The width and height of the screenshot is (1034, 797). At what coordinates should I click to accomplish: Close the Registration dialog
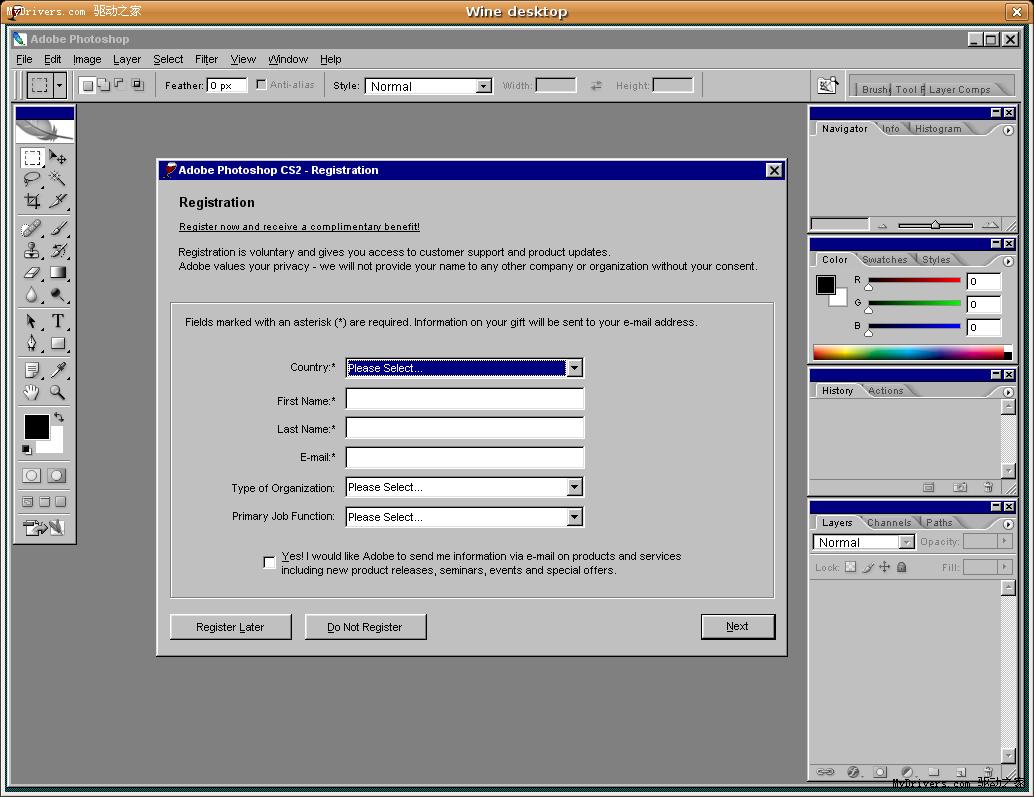tap(774, 170)
